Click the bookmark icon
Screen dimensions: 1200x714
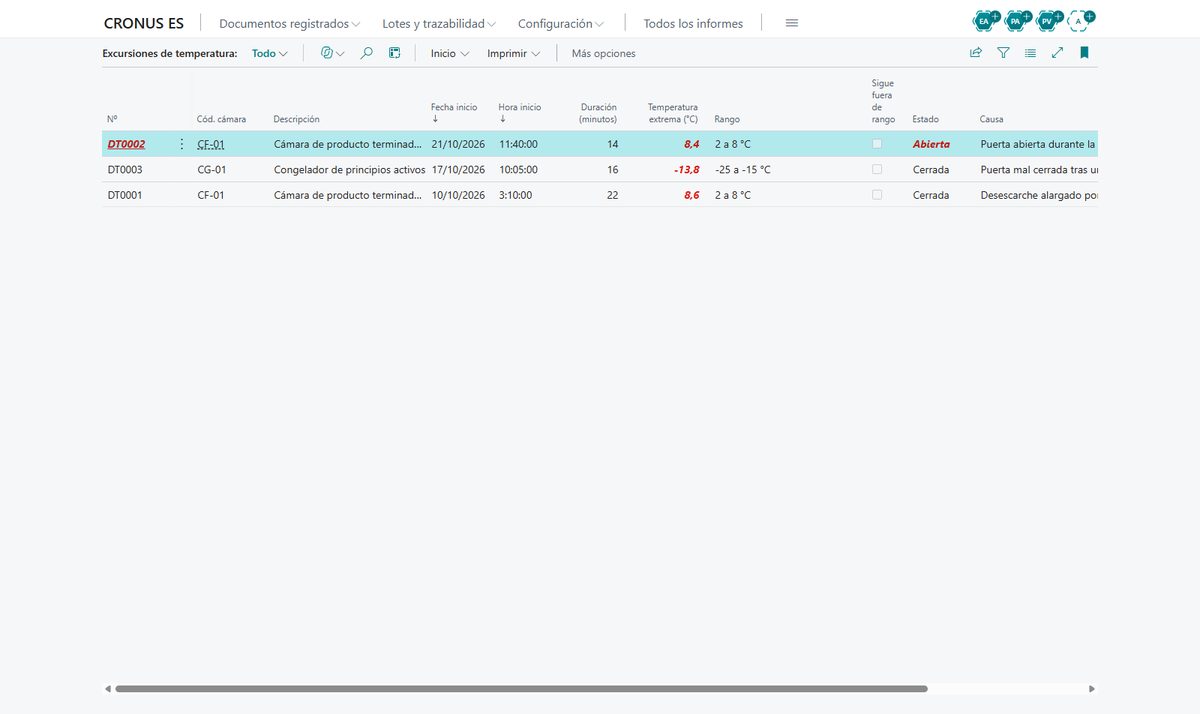click(x=1084, y=53)
